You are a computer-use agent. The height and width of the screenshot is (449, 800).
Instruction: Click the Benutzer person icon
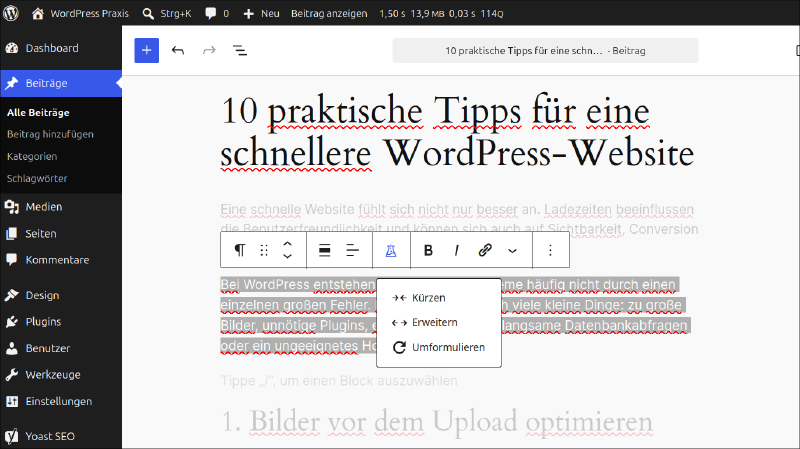tap(12, 348)
